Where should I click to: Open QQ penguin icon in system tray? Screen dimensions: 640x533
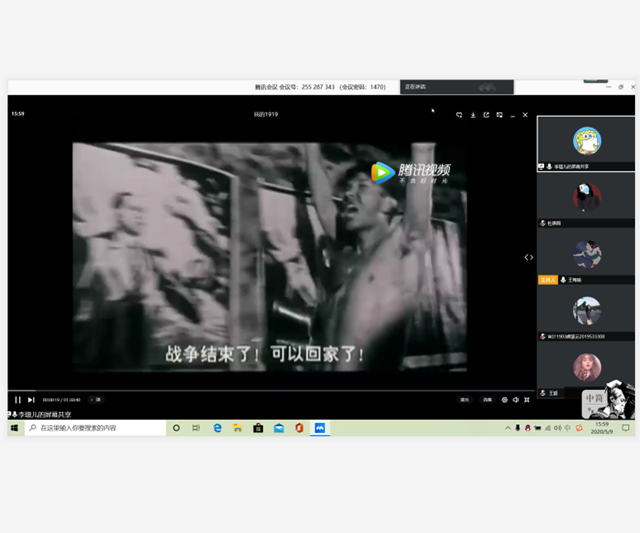tap(528, 428)
